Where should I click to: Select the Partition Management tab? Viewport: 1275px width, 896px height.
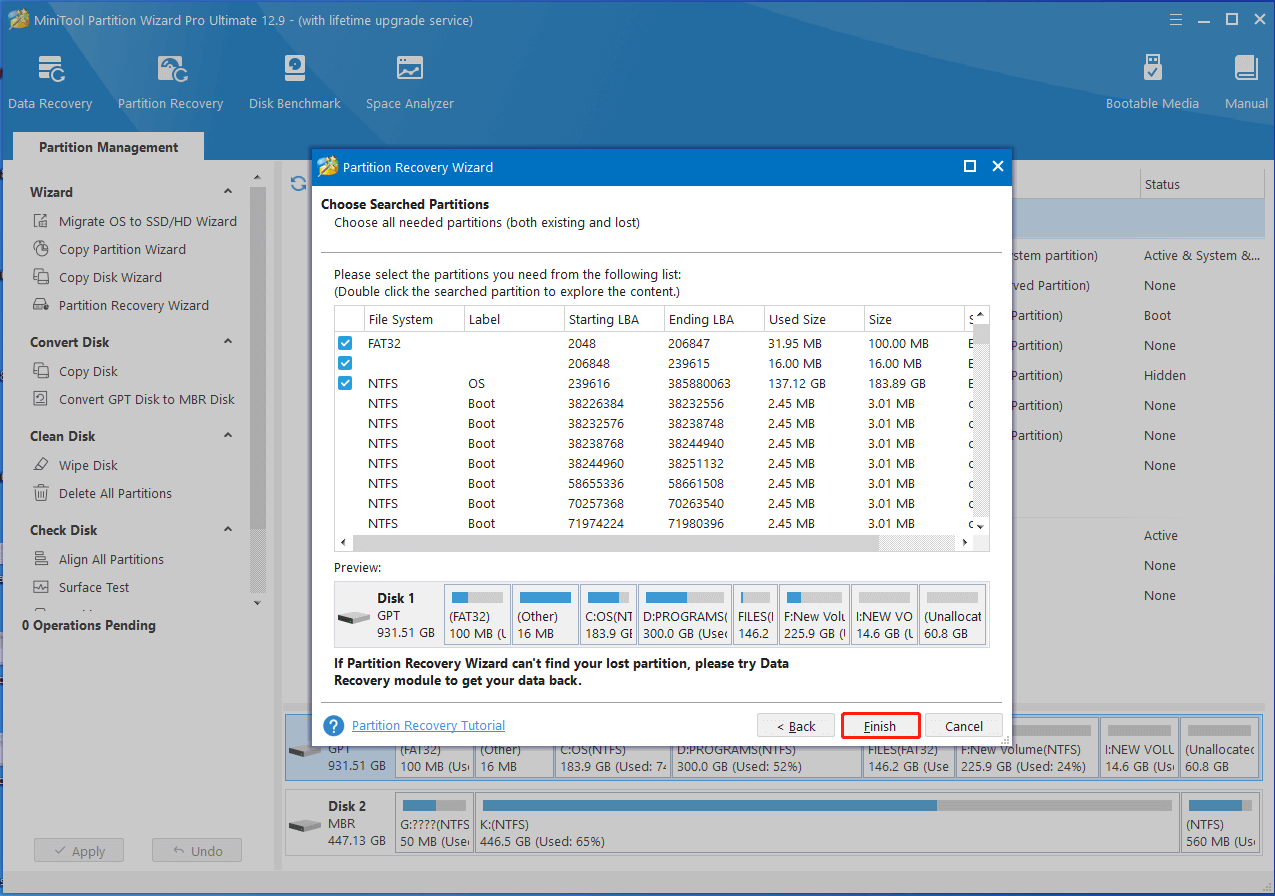coord(108,147)
